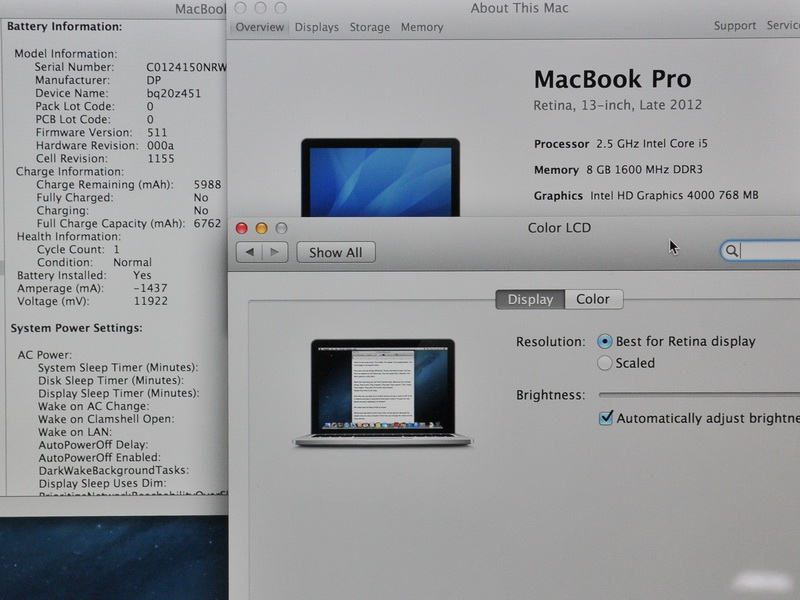This screenshot has height=600, width=800.
Task: Click the Wake on Clamshell Open row
Action: point(106,419)
